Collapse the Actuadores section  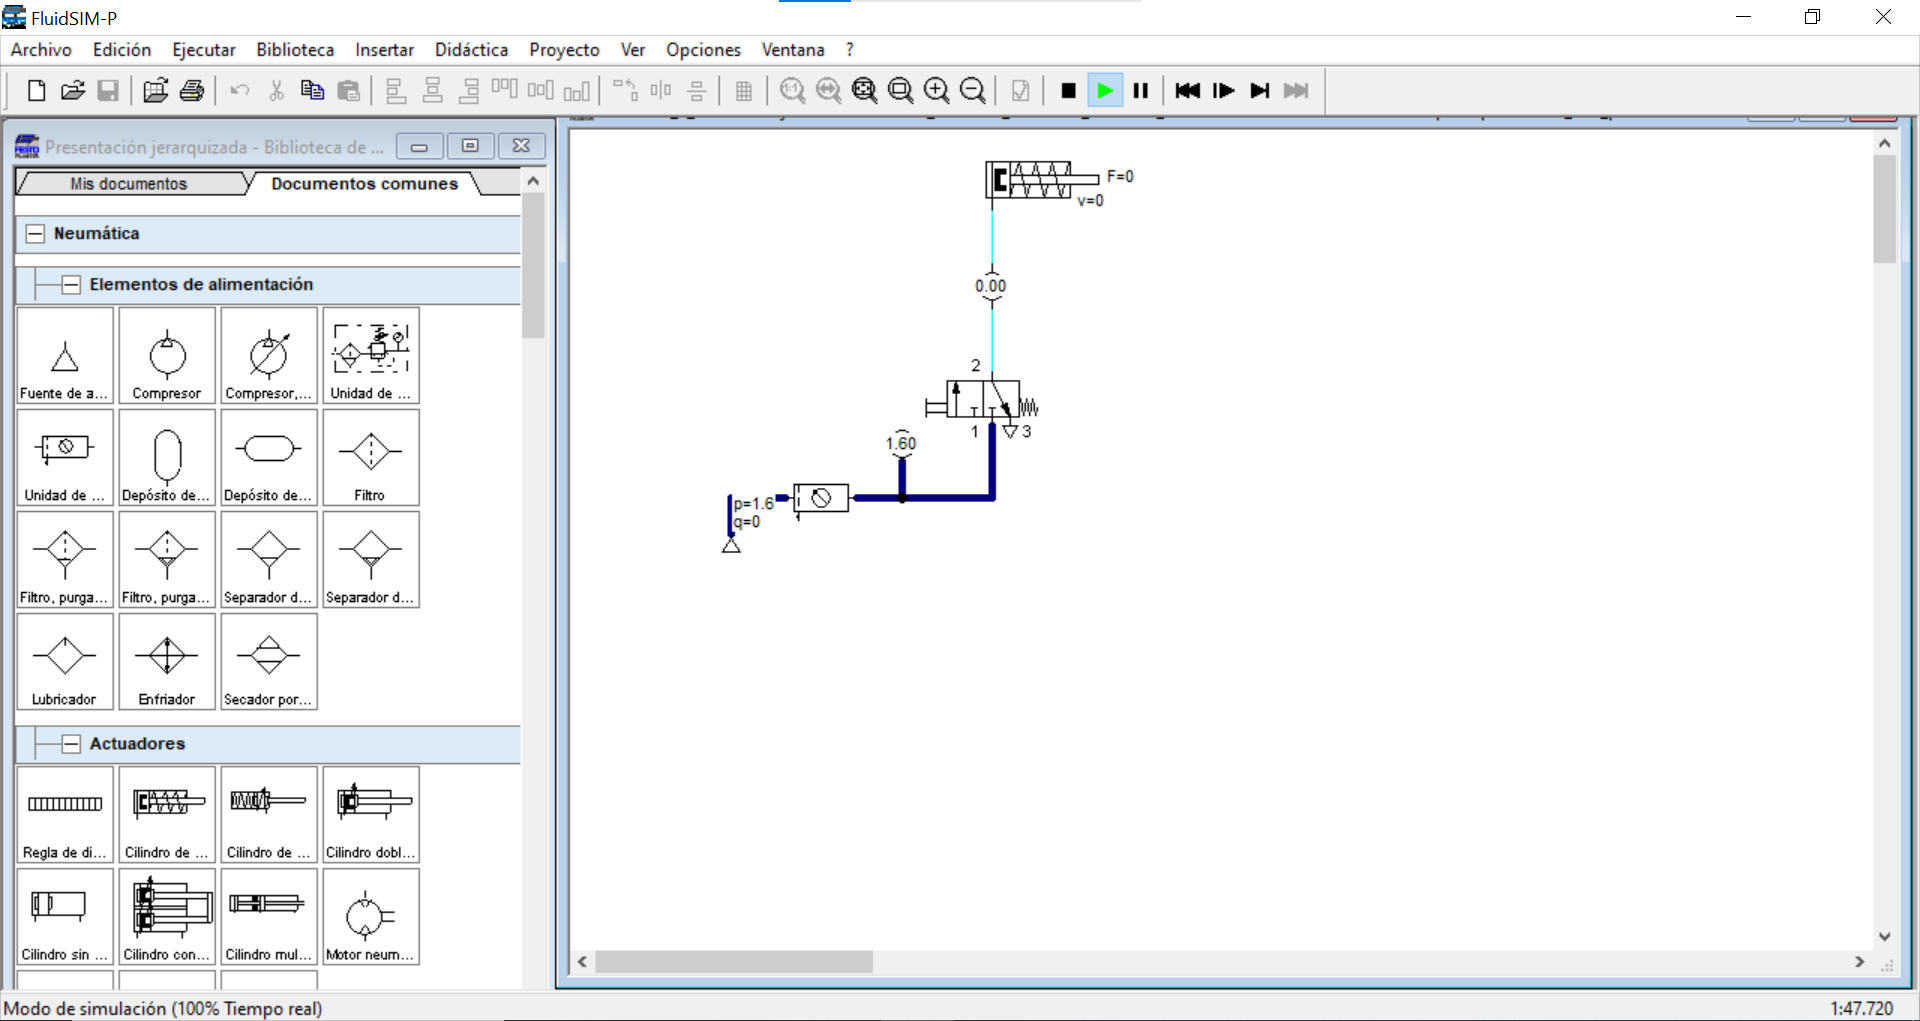click(x=71, y=744)
